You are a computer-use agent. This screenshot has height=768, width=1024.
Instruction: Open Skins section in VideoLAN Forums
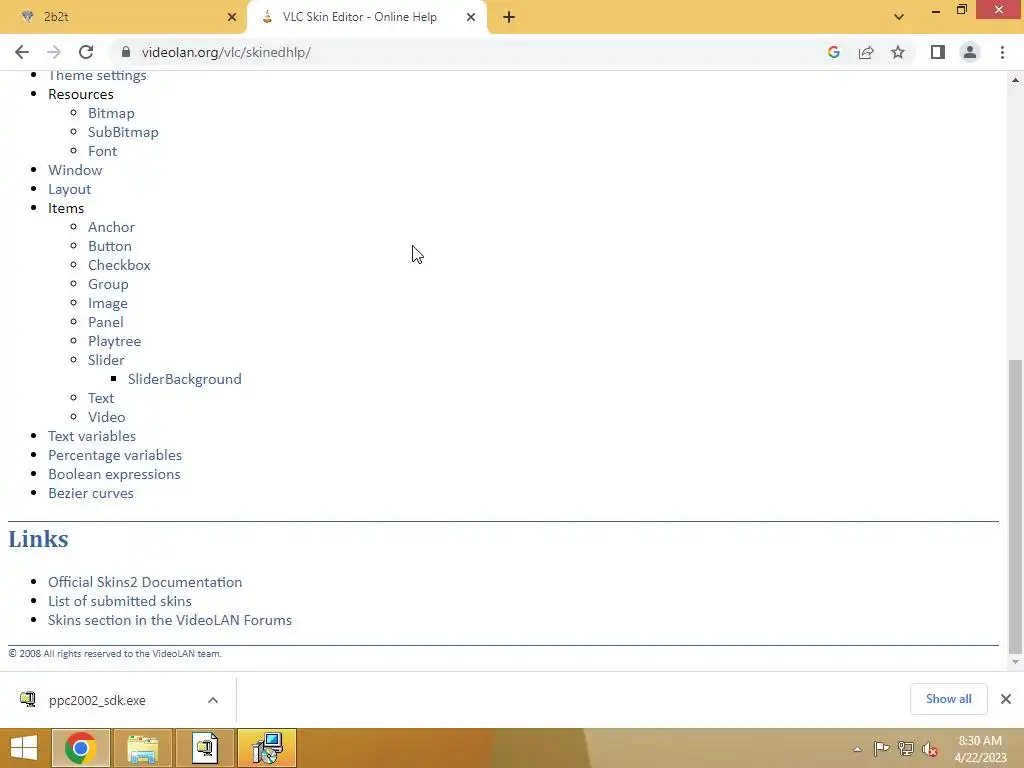(170, 620)
